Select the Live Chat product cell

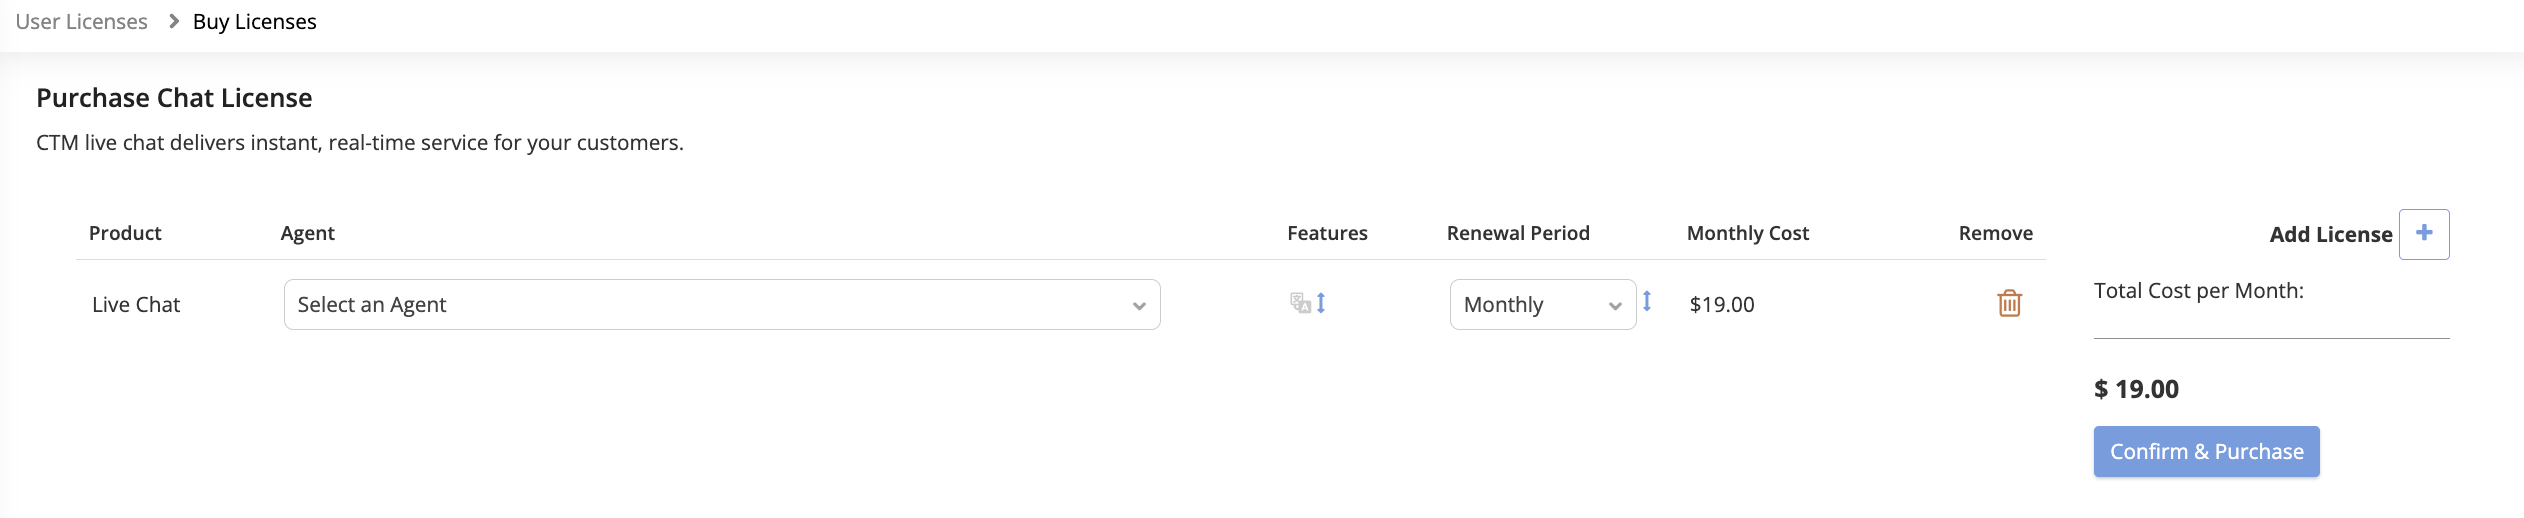(136, 305)
